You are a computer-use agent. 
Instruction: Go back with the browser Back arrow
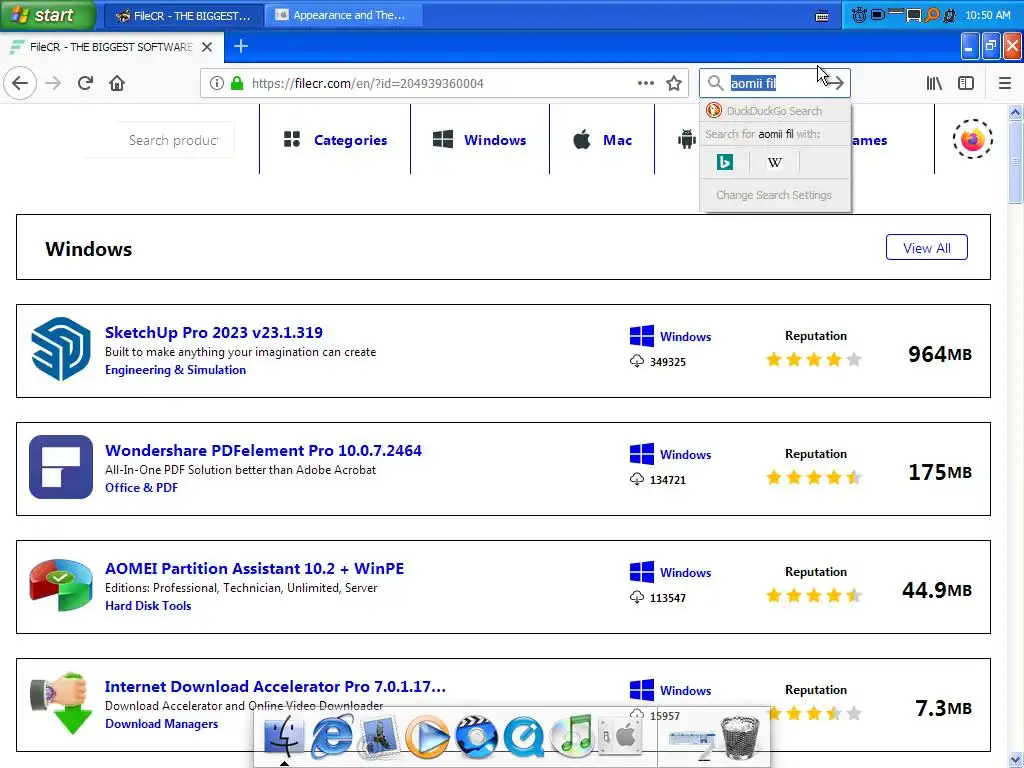[20, 84]
